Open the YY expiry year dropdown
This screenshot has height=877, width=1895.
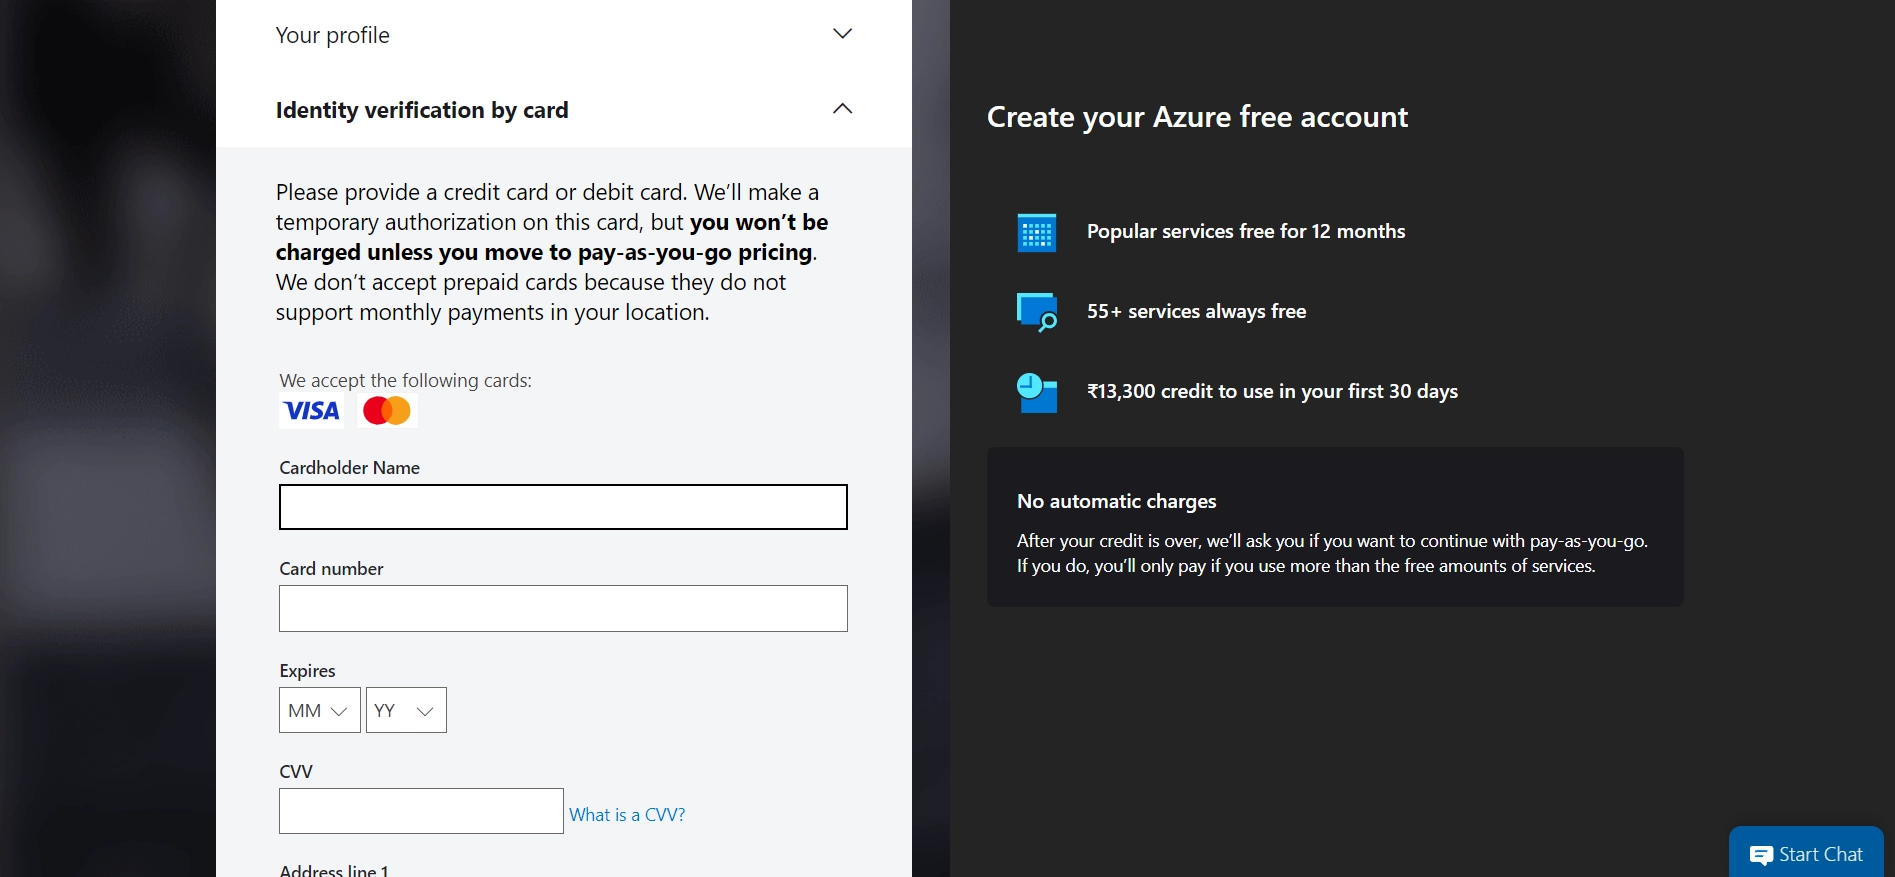click(406, 710)
